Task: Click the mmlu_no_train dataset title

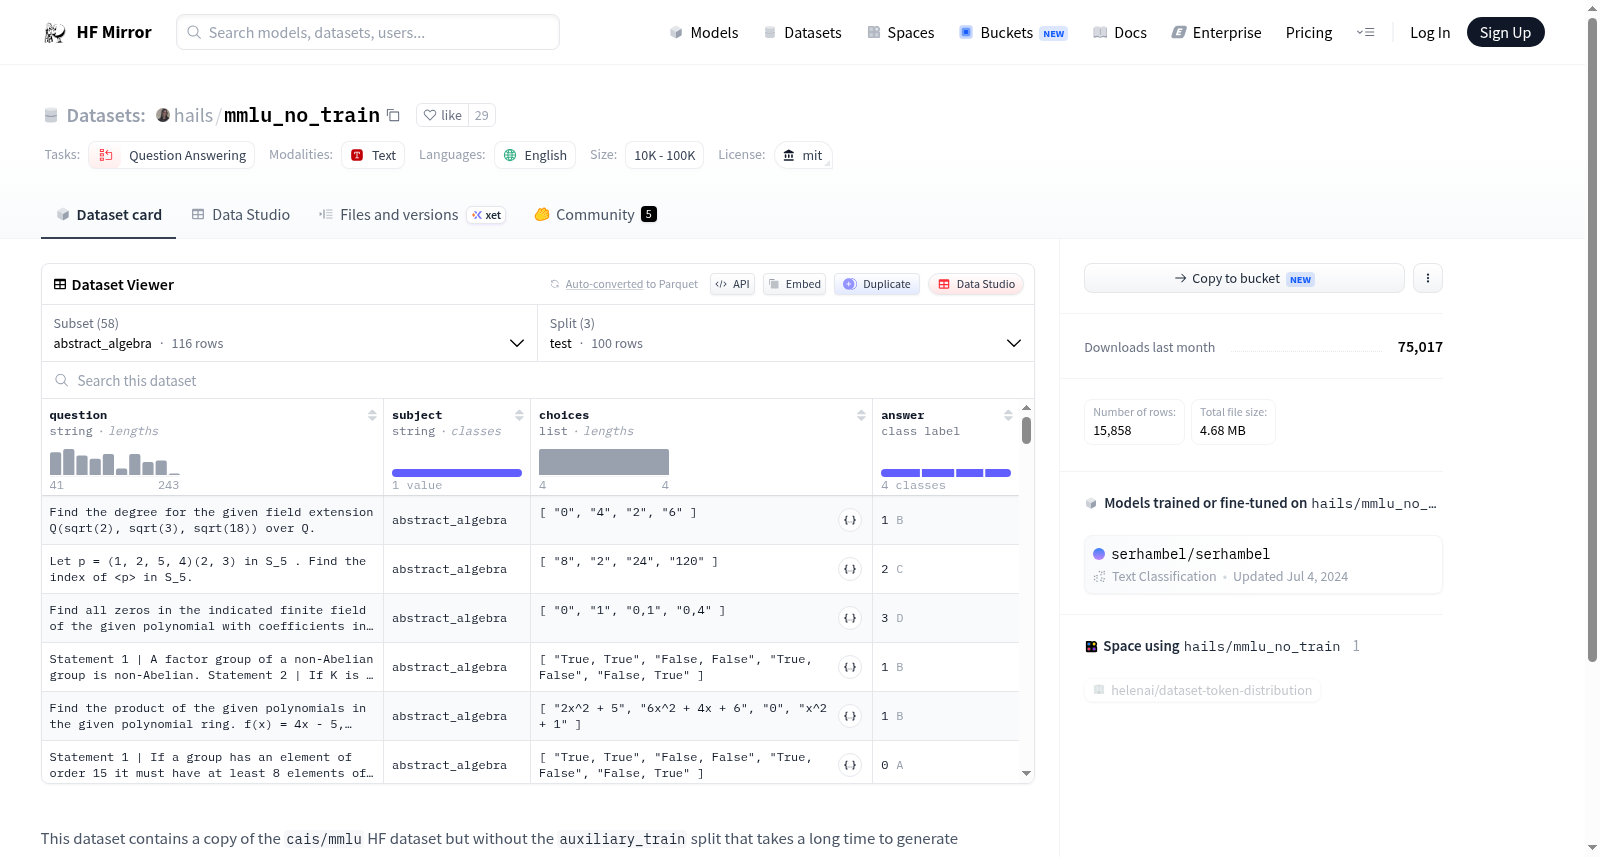Action: [x=302, y=115]
